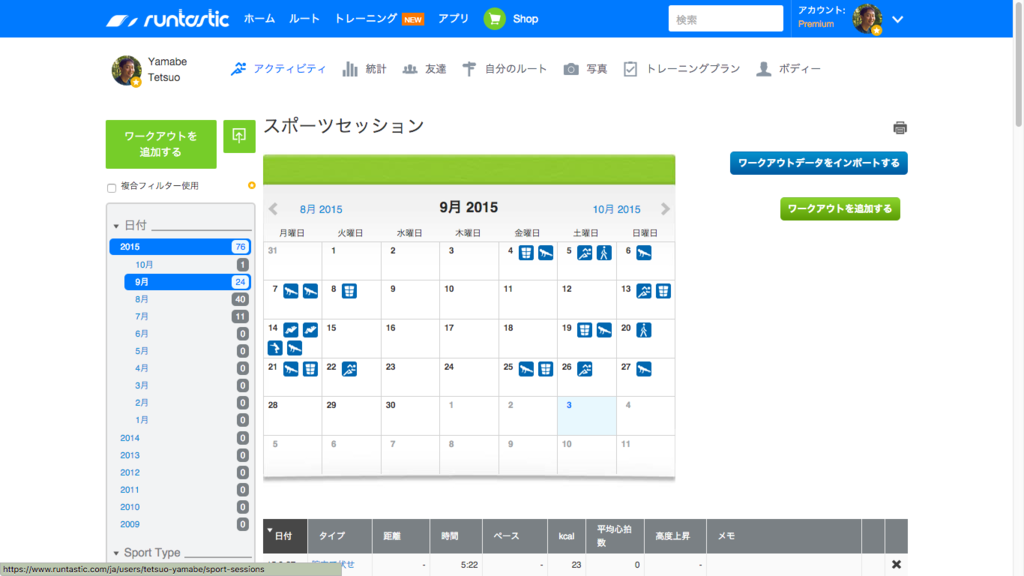This screenshot has width=1024, height=576.
Task: Select the strength workout grid icon on September 8
Action: tap(350, 292)
